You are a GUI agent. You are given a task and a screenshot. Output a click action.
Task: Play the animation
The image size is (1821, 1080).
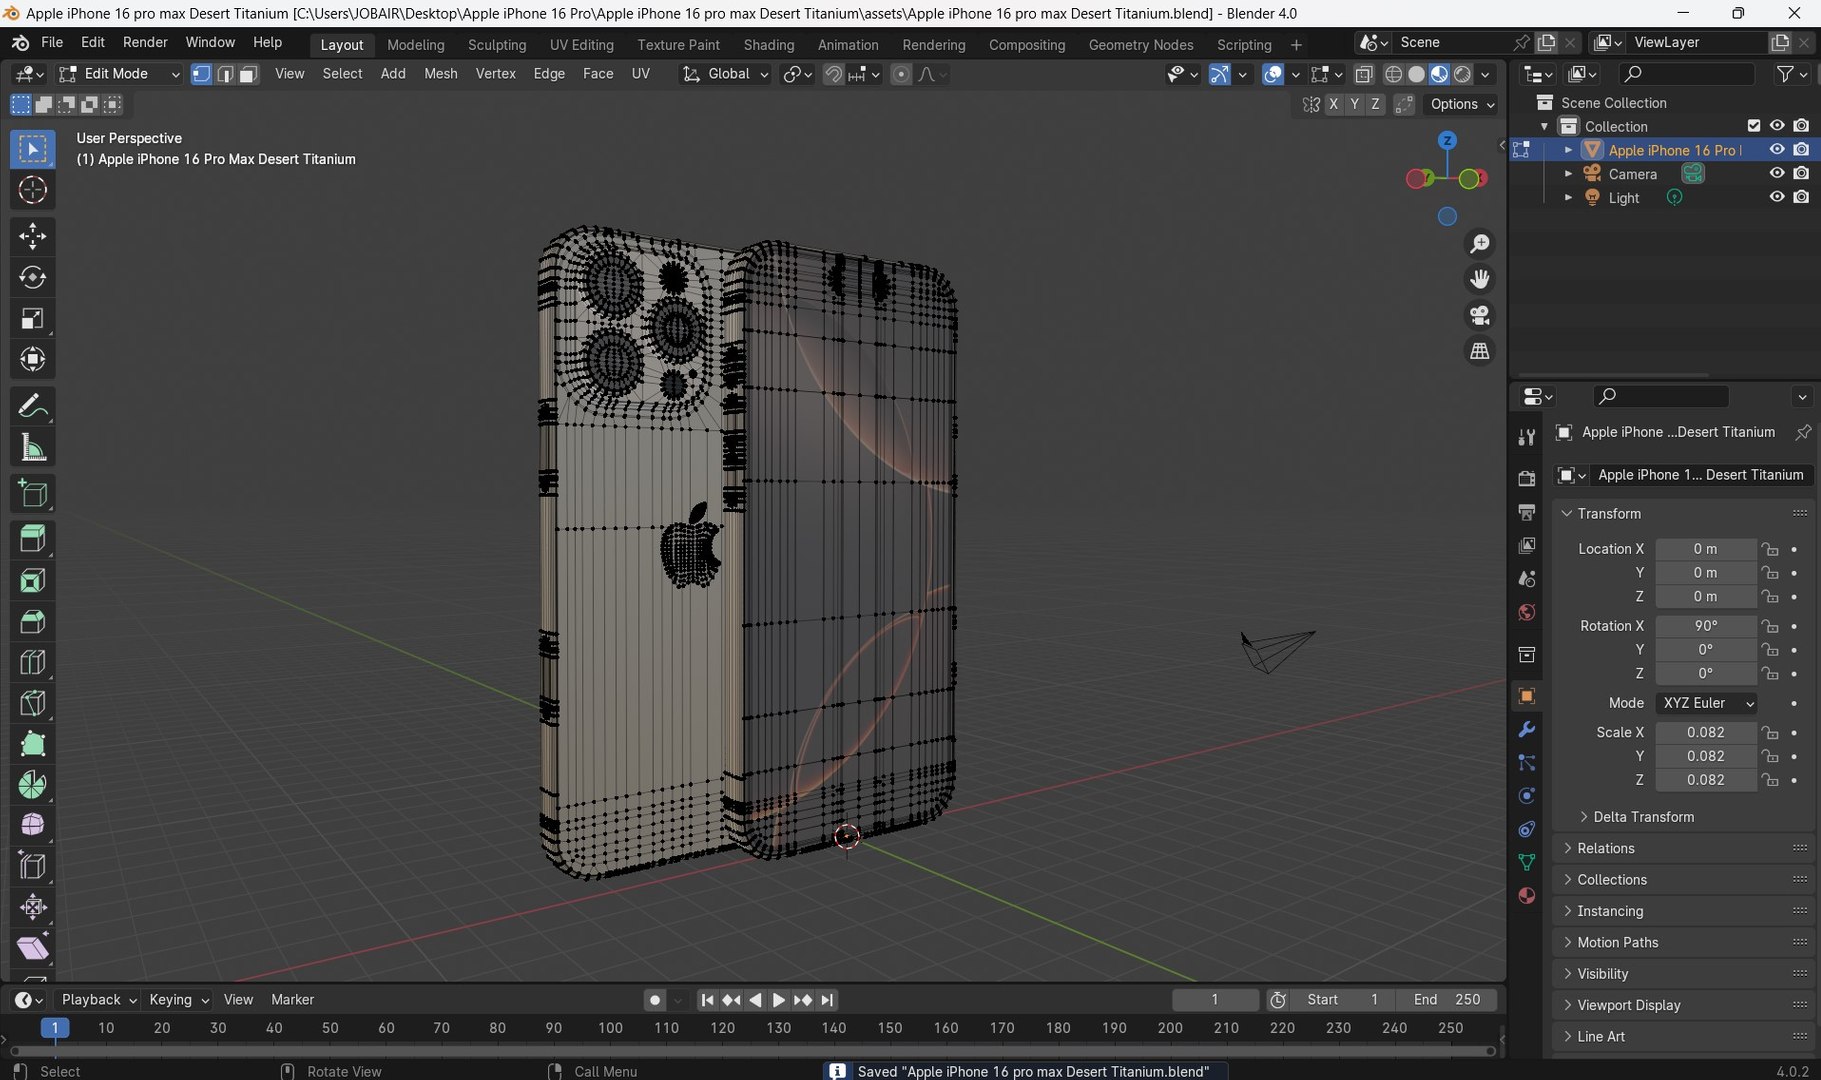(x=778, y=1000)
